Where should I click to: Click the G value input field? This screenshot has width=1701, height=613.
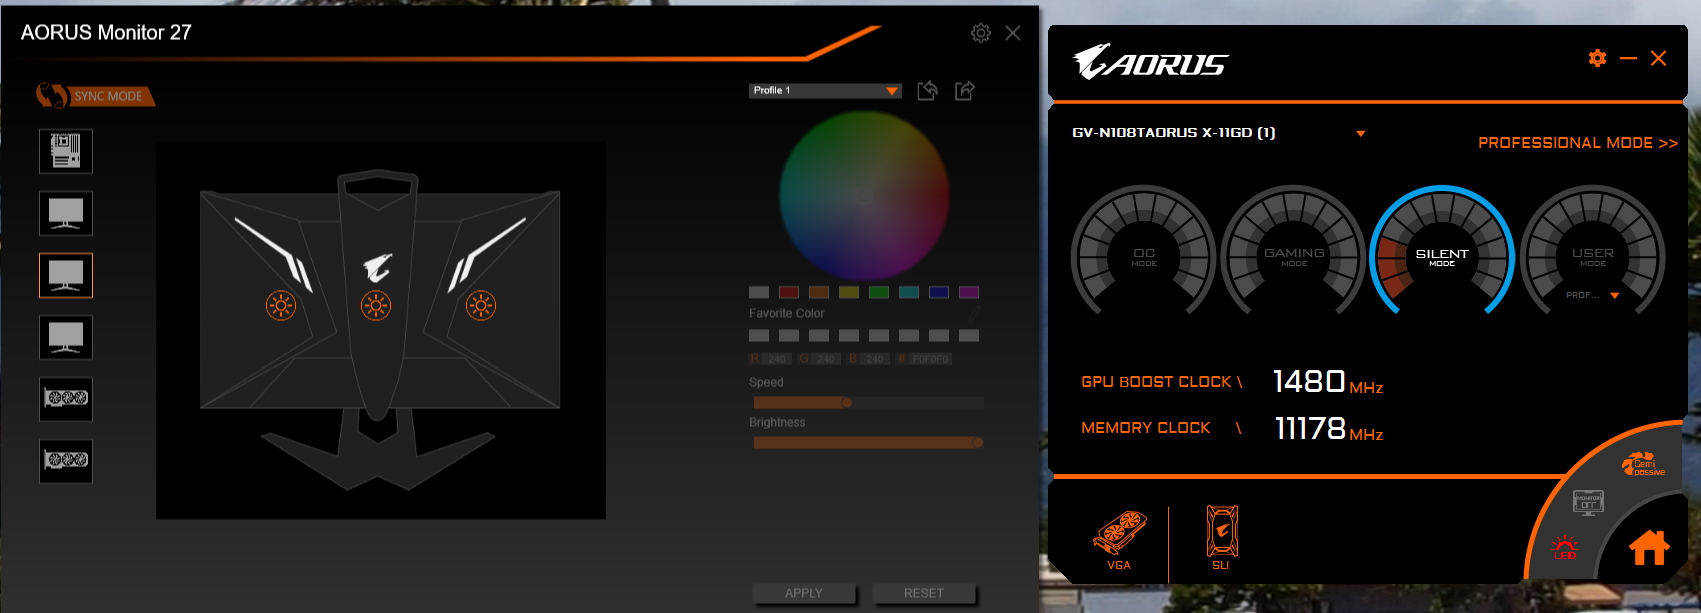(x=826, y=359)
